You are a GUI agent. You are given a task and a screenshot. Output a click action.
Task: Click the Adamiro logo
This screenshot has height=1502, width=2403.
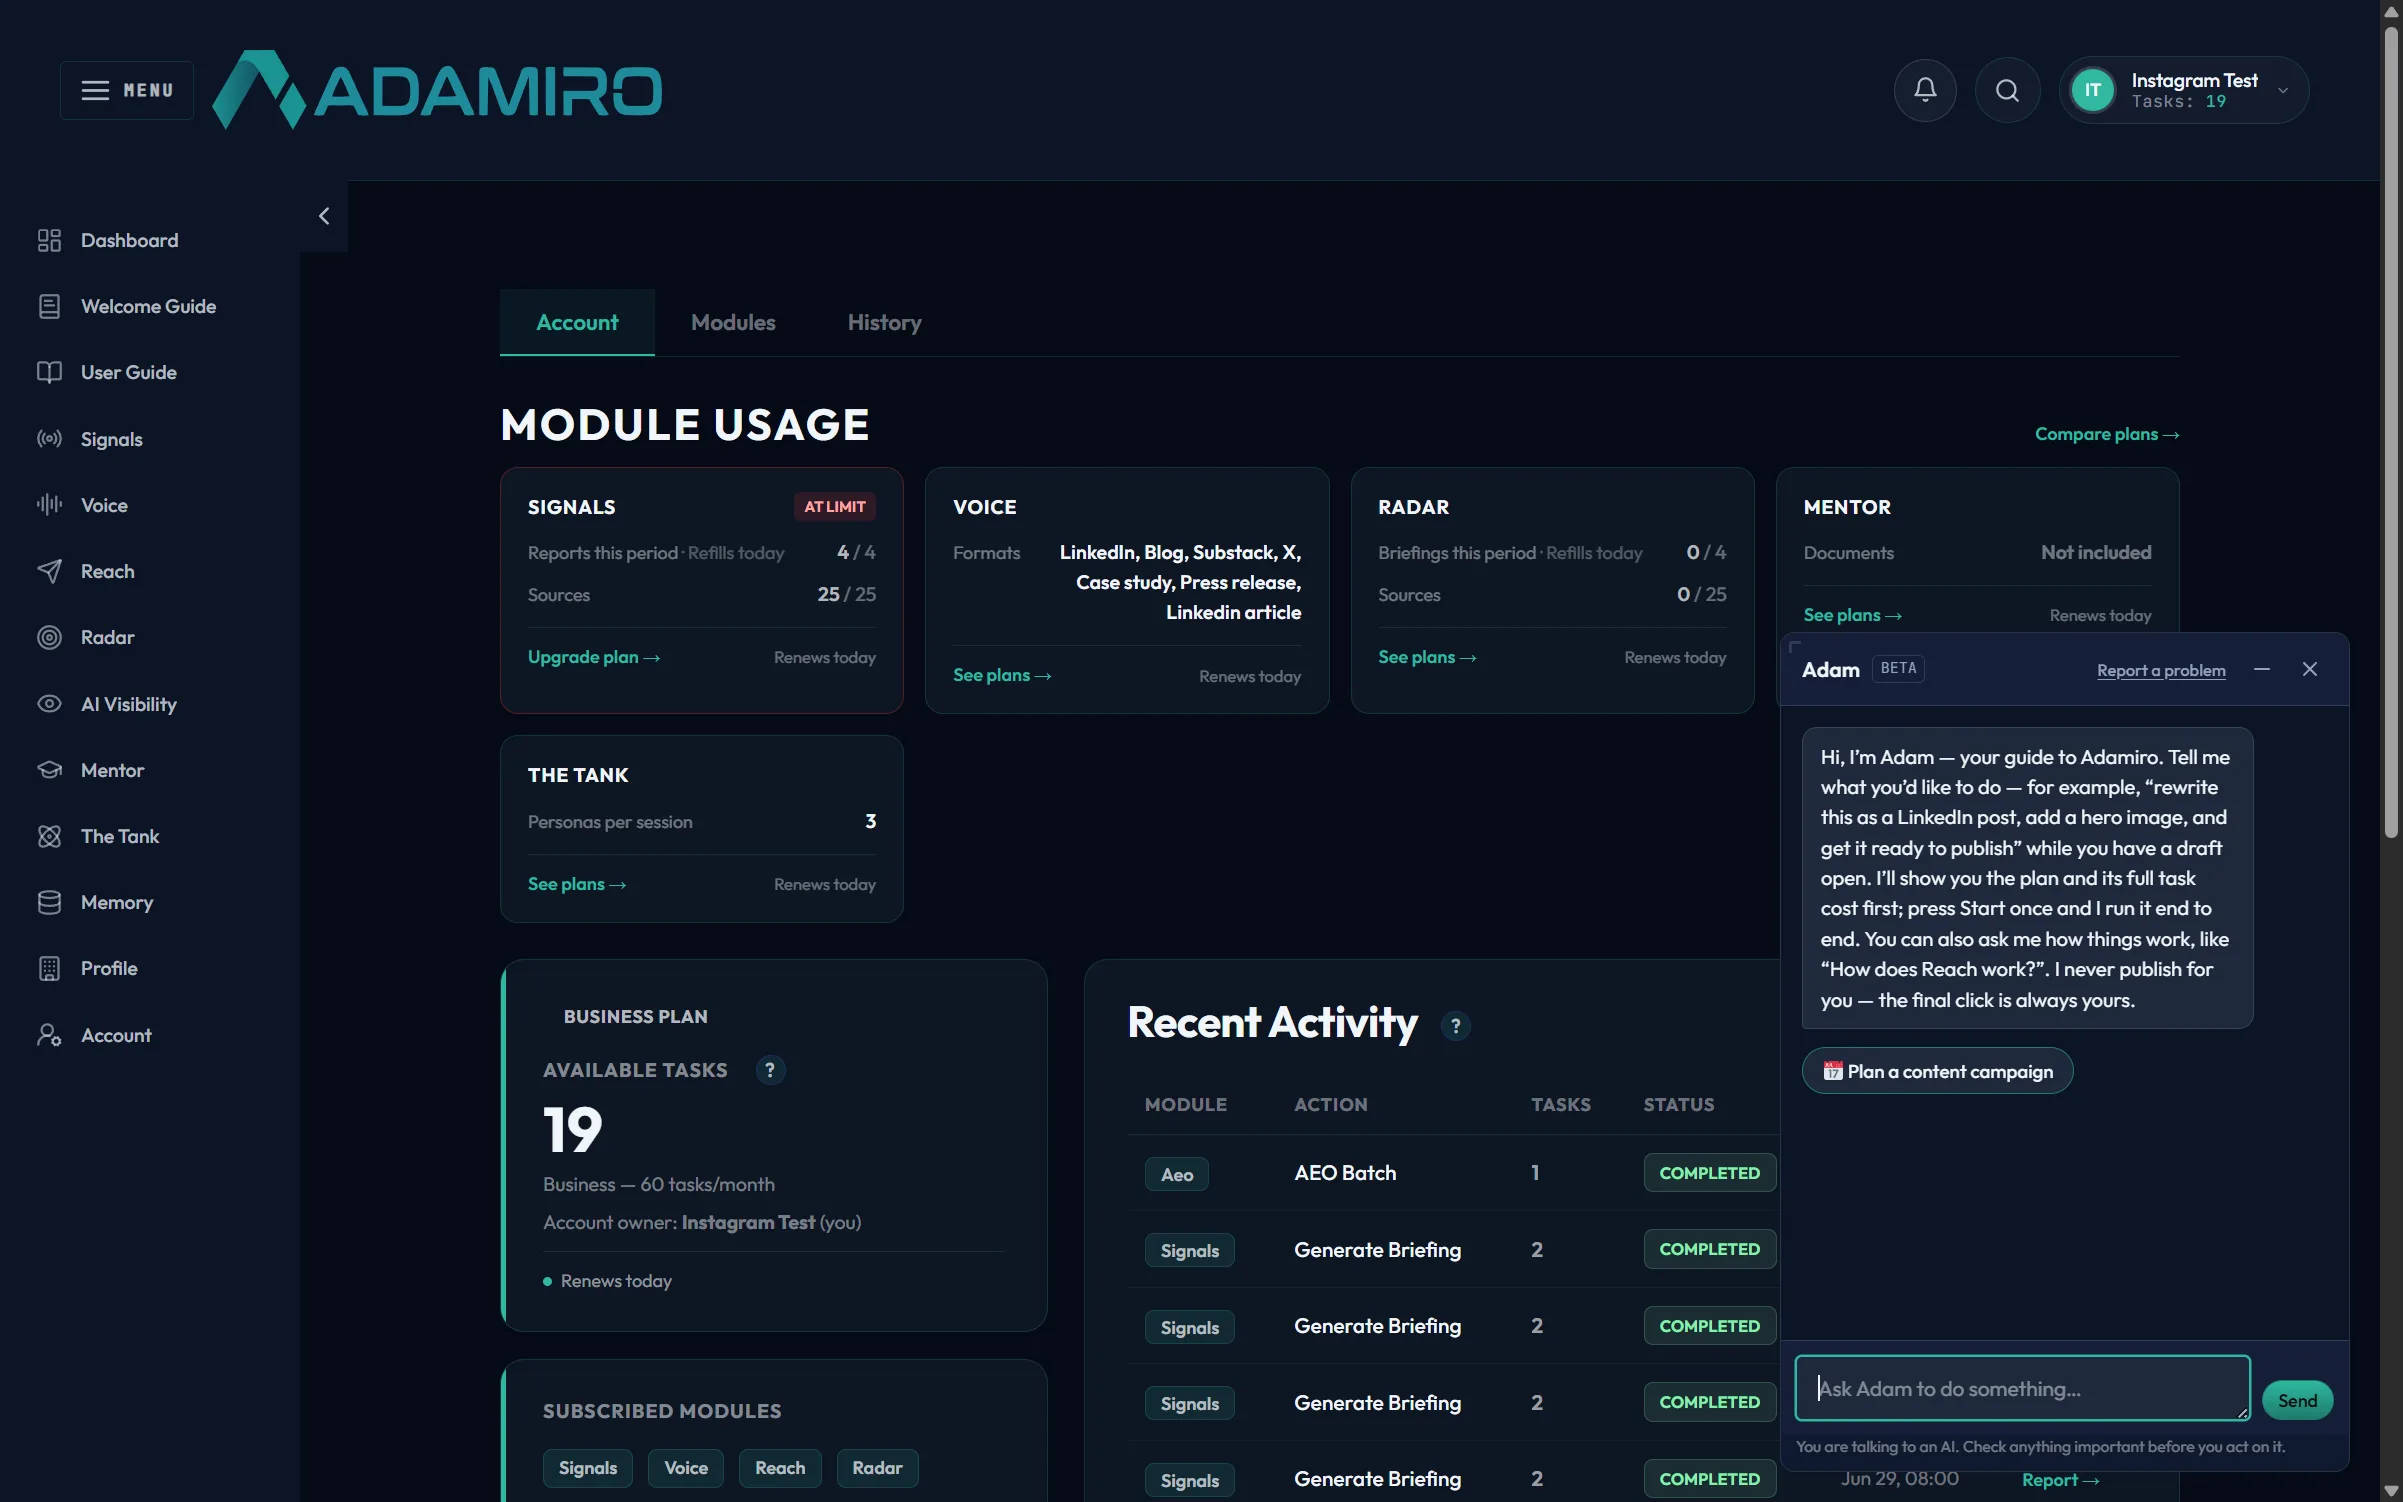coord(437,90)
